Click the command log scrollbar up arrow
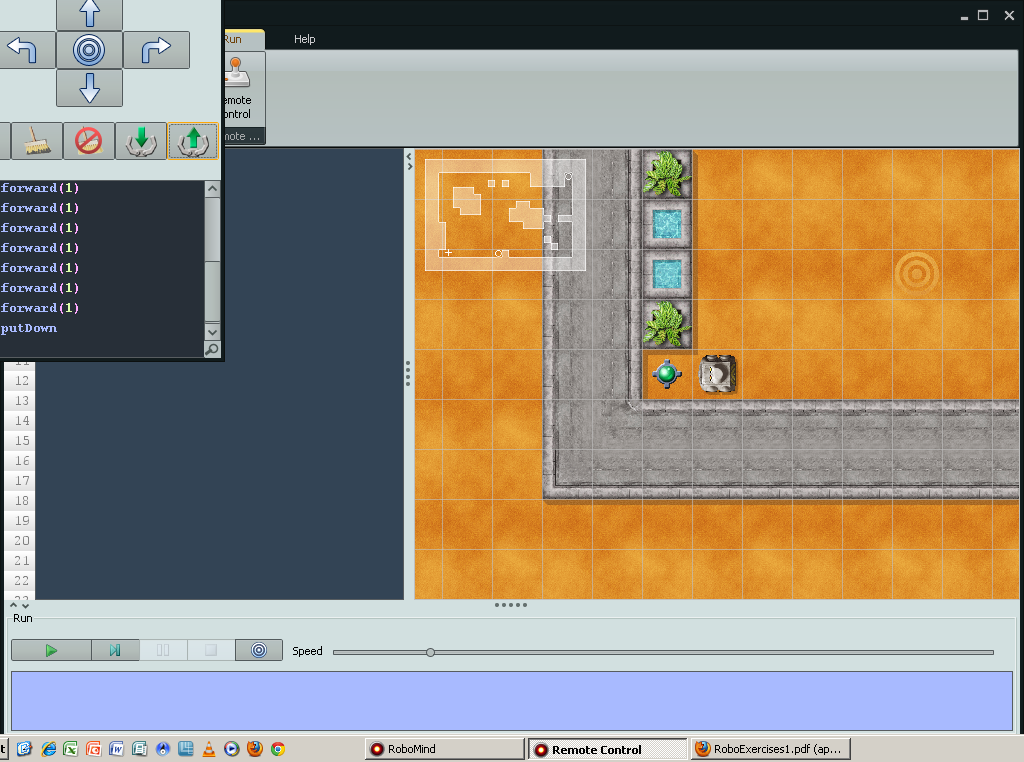Viewport: 1024px width, 762px height. pyautogui.click(x=212, y=189)
